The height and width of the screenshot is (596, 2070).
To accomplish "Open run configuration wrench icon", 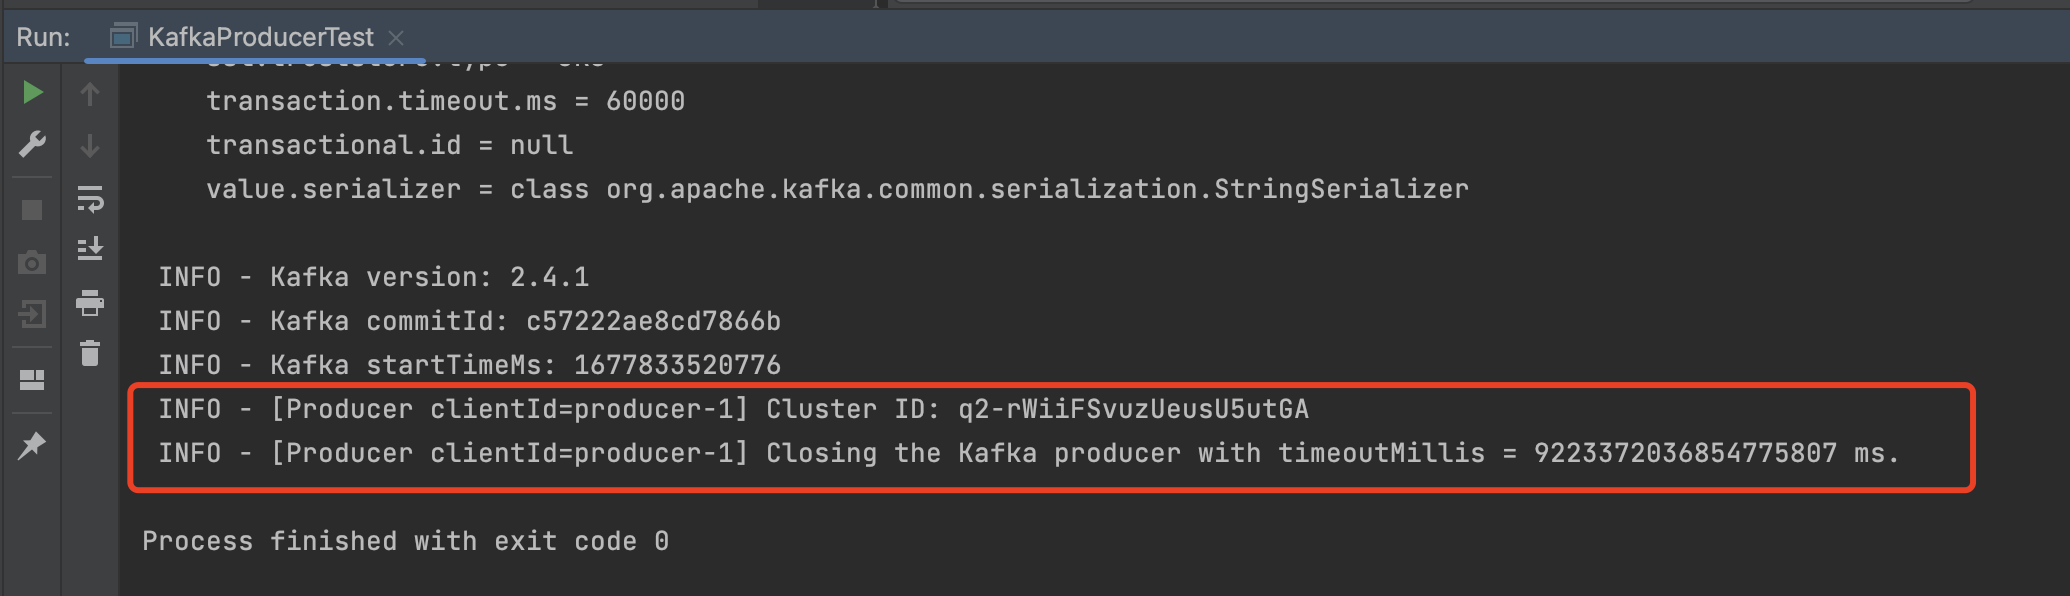I will coord(32,145).
